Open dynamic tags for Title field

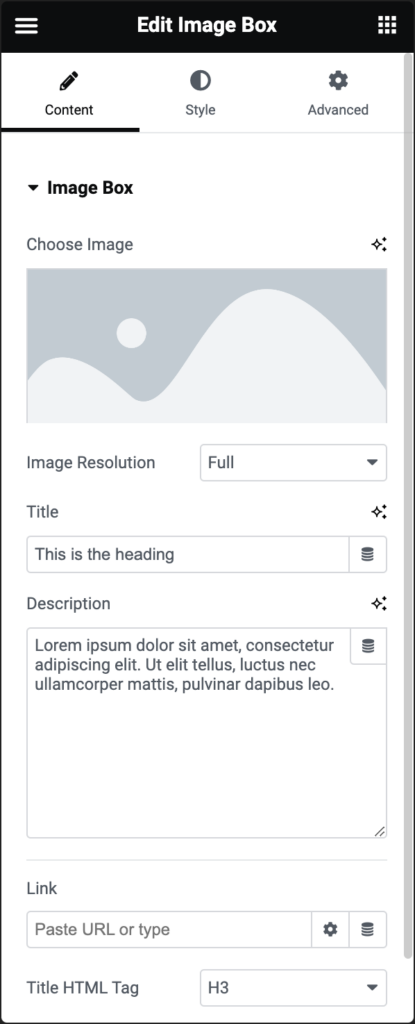368,554
